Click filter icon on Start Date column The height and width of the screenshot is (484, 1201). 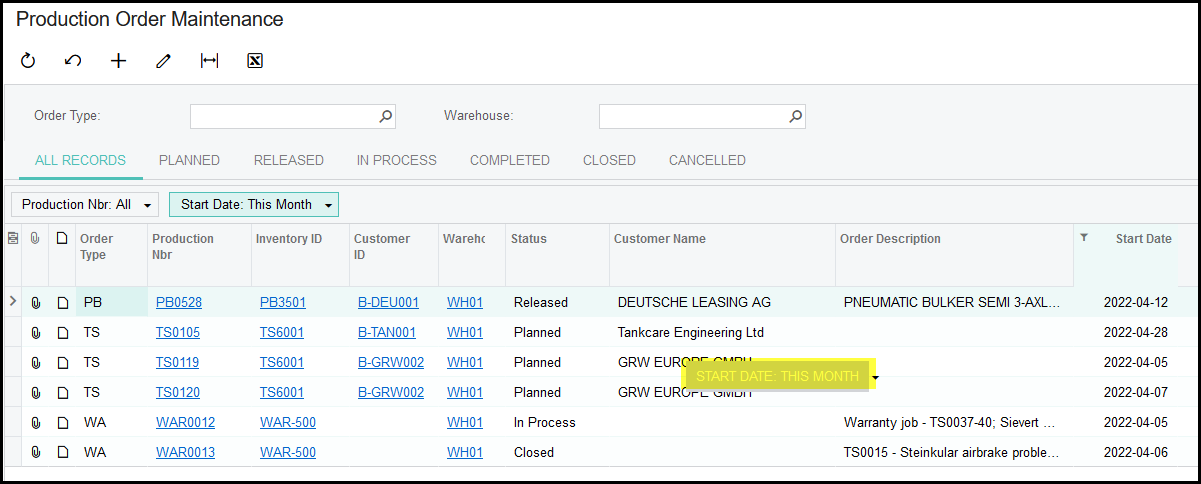pos(1084,238)
